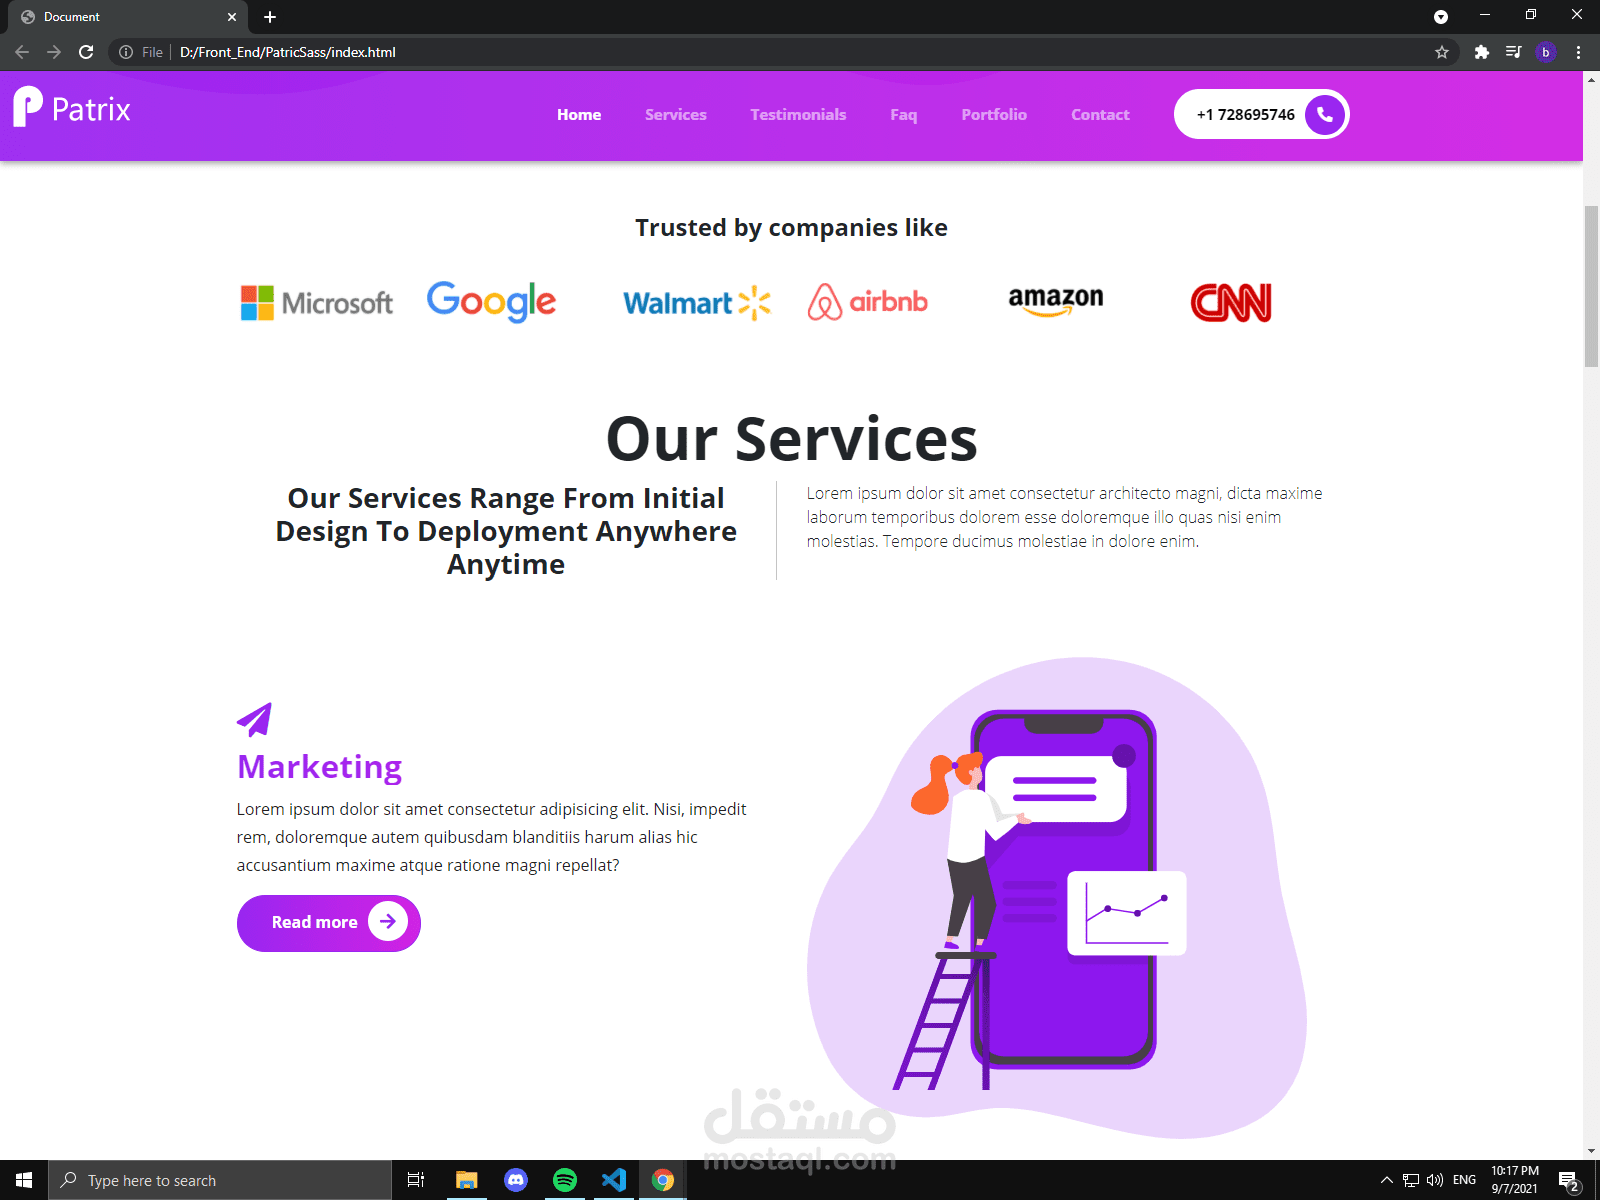Open the Testimonials nav item

point(798,114)
